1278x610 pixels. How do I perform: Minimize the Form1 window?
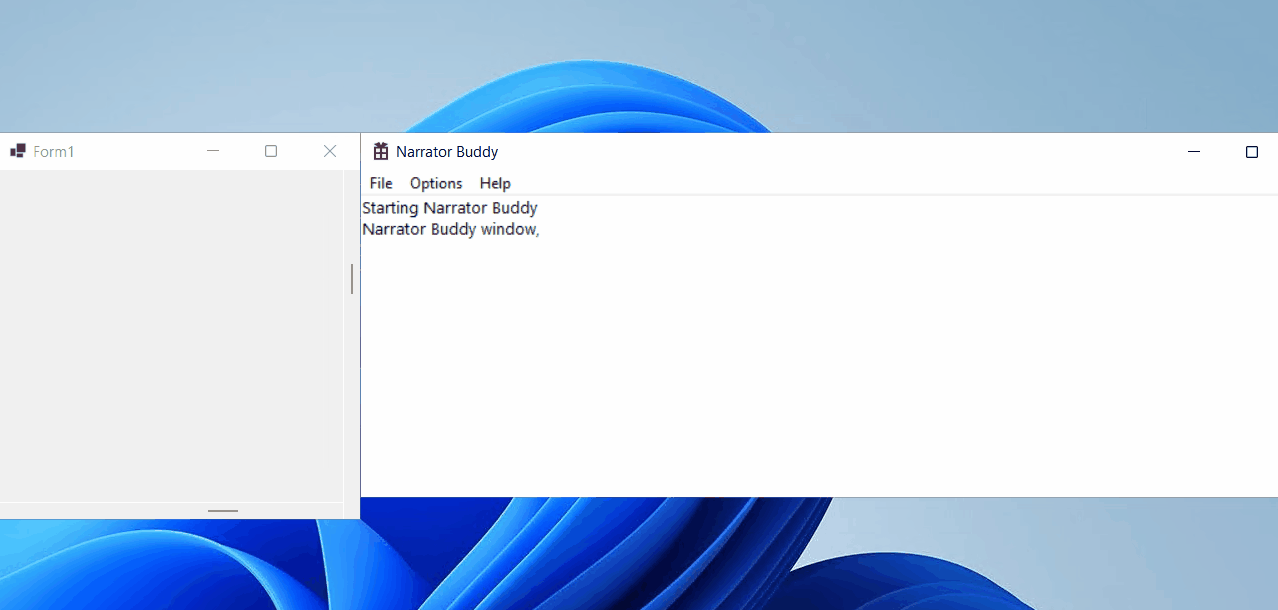click(212, 150)
